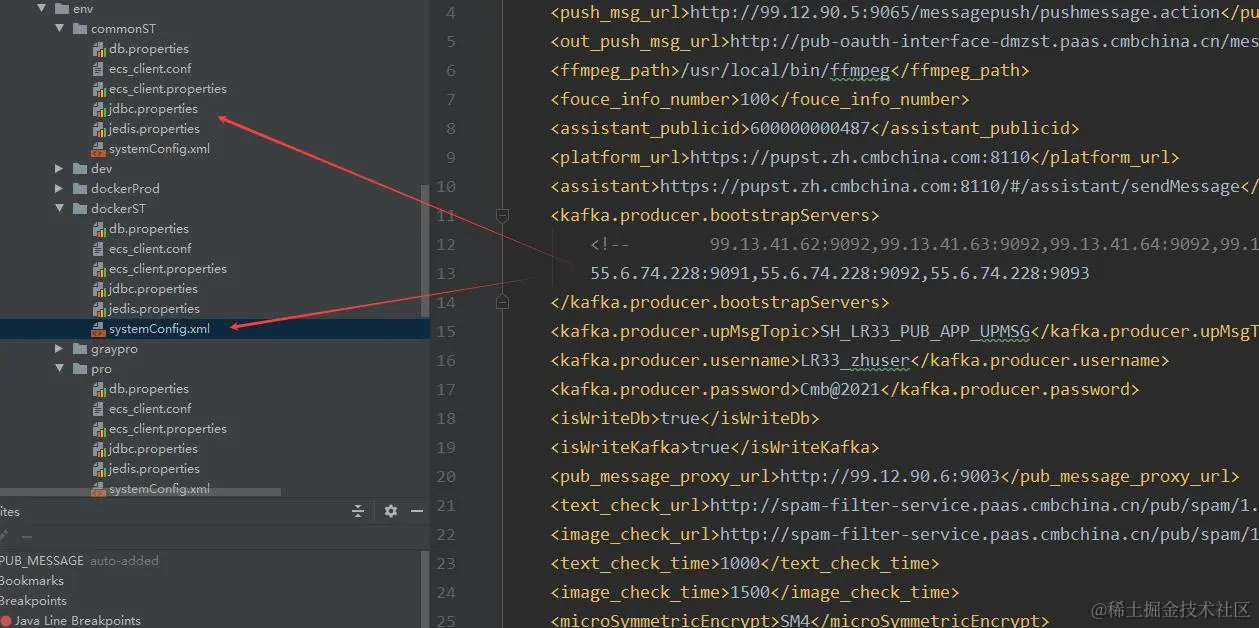Click the assistant_publicid value 600000000487
This screenshot has height=628, width=1259.
click(x=809, y=128)
